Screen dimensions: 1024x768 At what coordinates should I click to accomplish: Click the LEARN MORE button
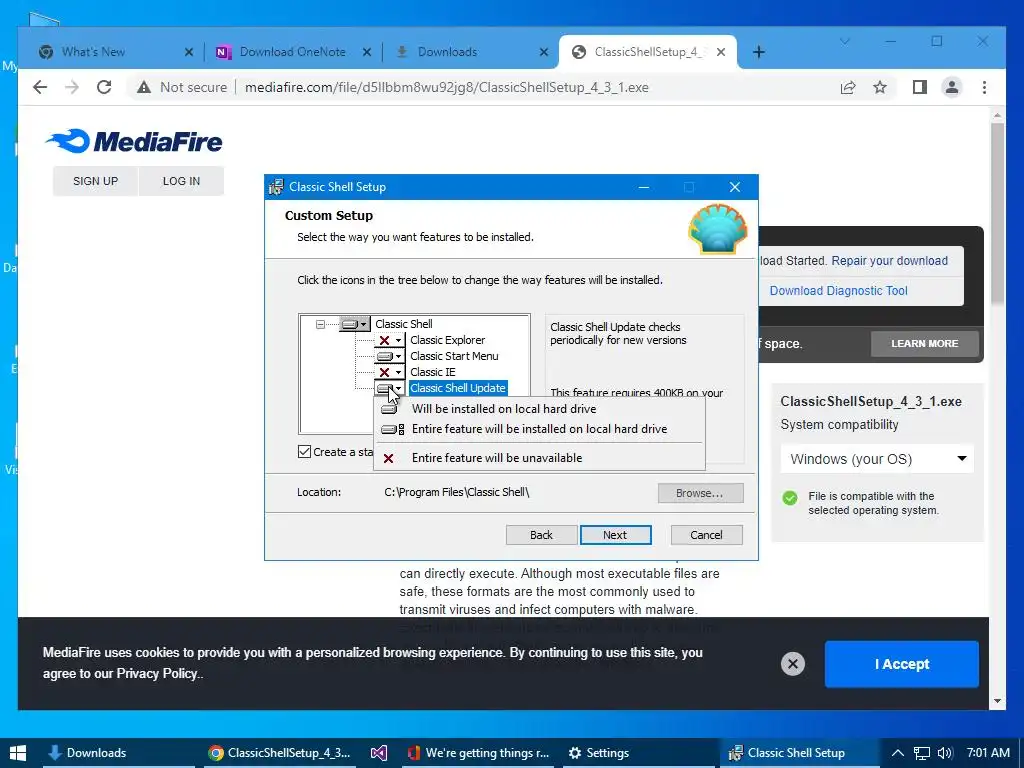pos(925,344)
